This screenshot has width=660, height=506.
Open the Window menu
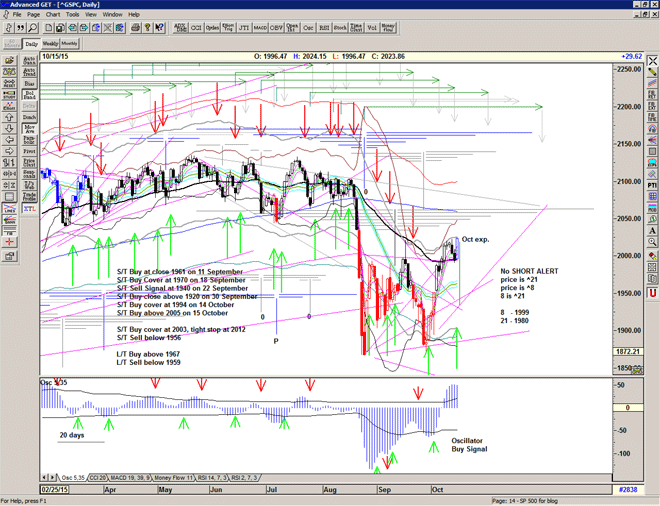112,15
